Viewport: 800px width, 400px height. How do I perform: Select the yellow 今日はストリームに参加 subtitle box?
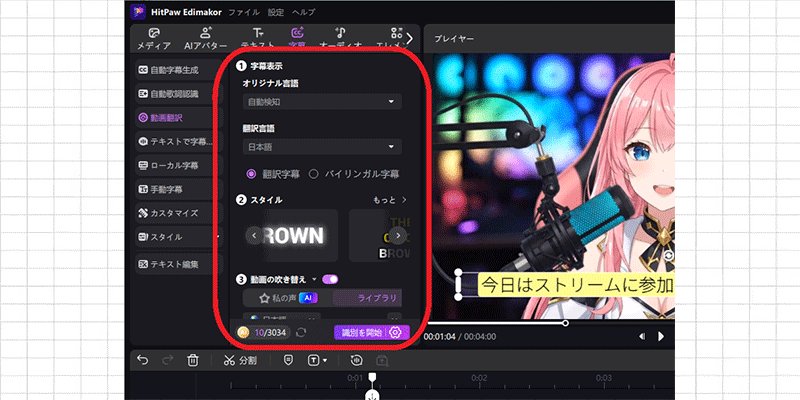click(577, 285)
